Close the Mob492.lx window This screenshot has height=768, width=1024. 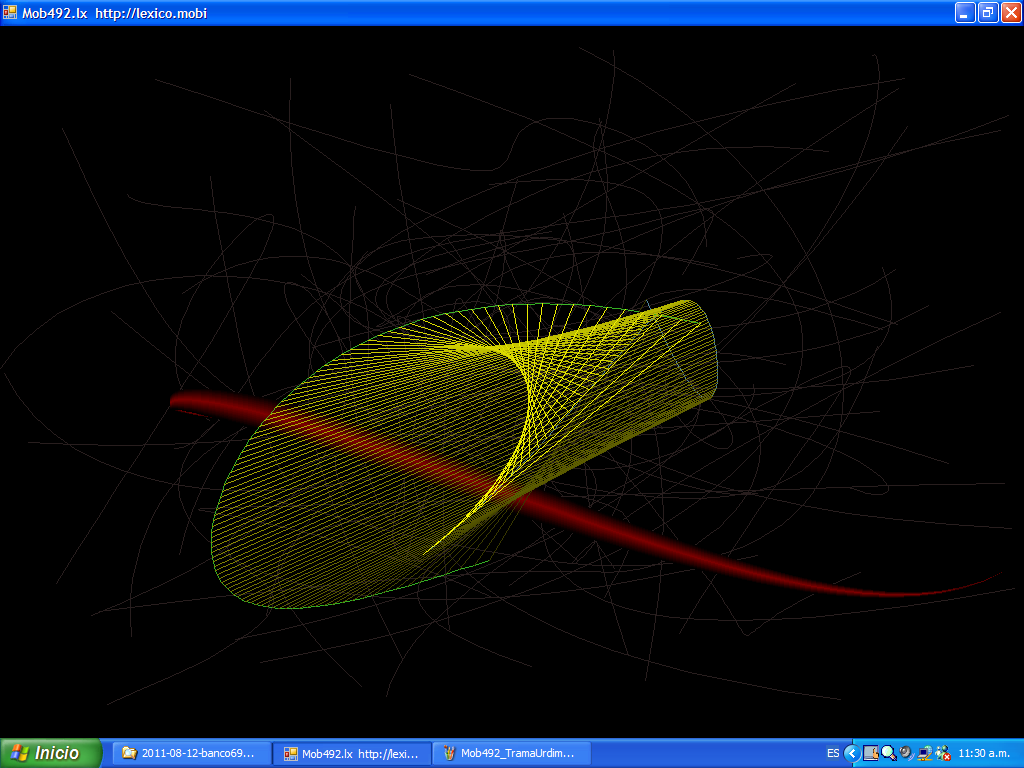pos(1010,12)
